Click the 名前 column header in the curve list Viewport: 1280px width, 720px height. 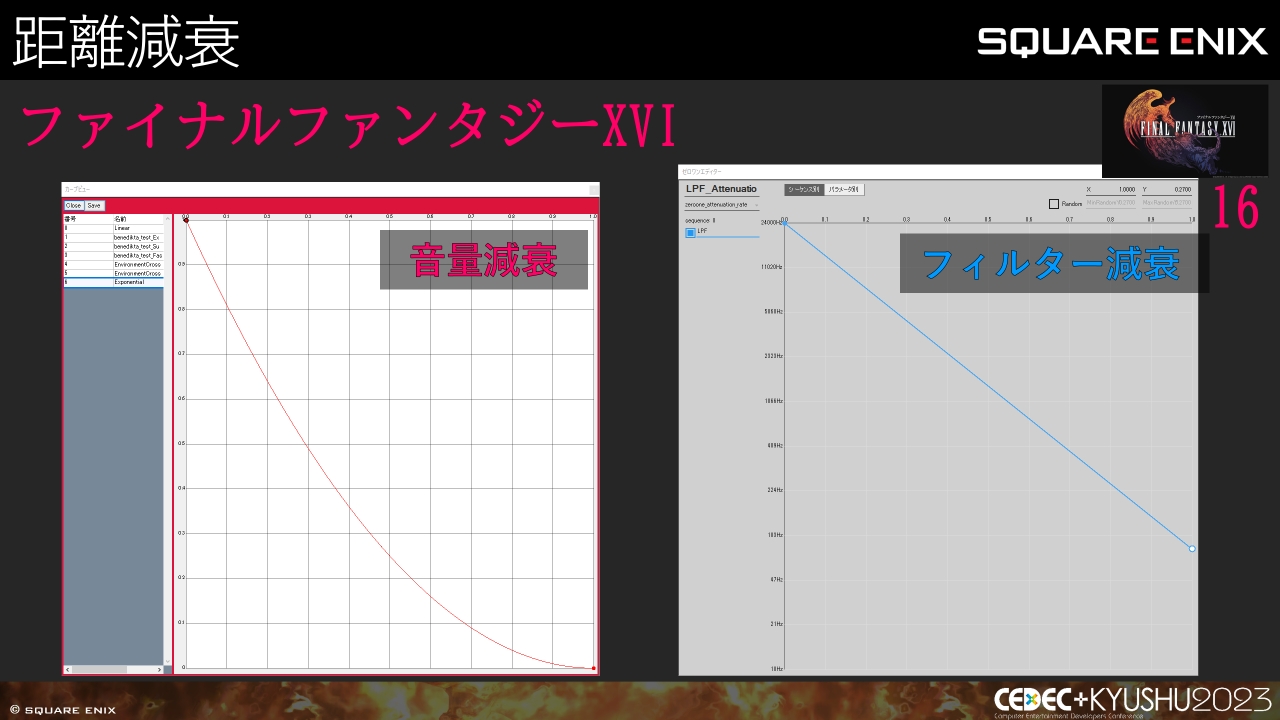click(138, 219)
